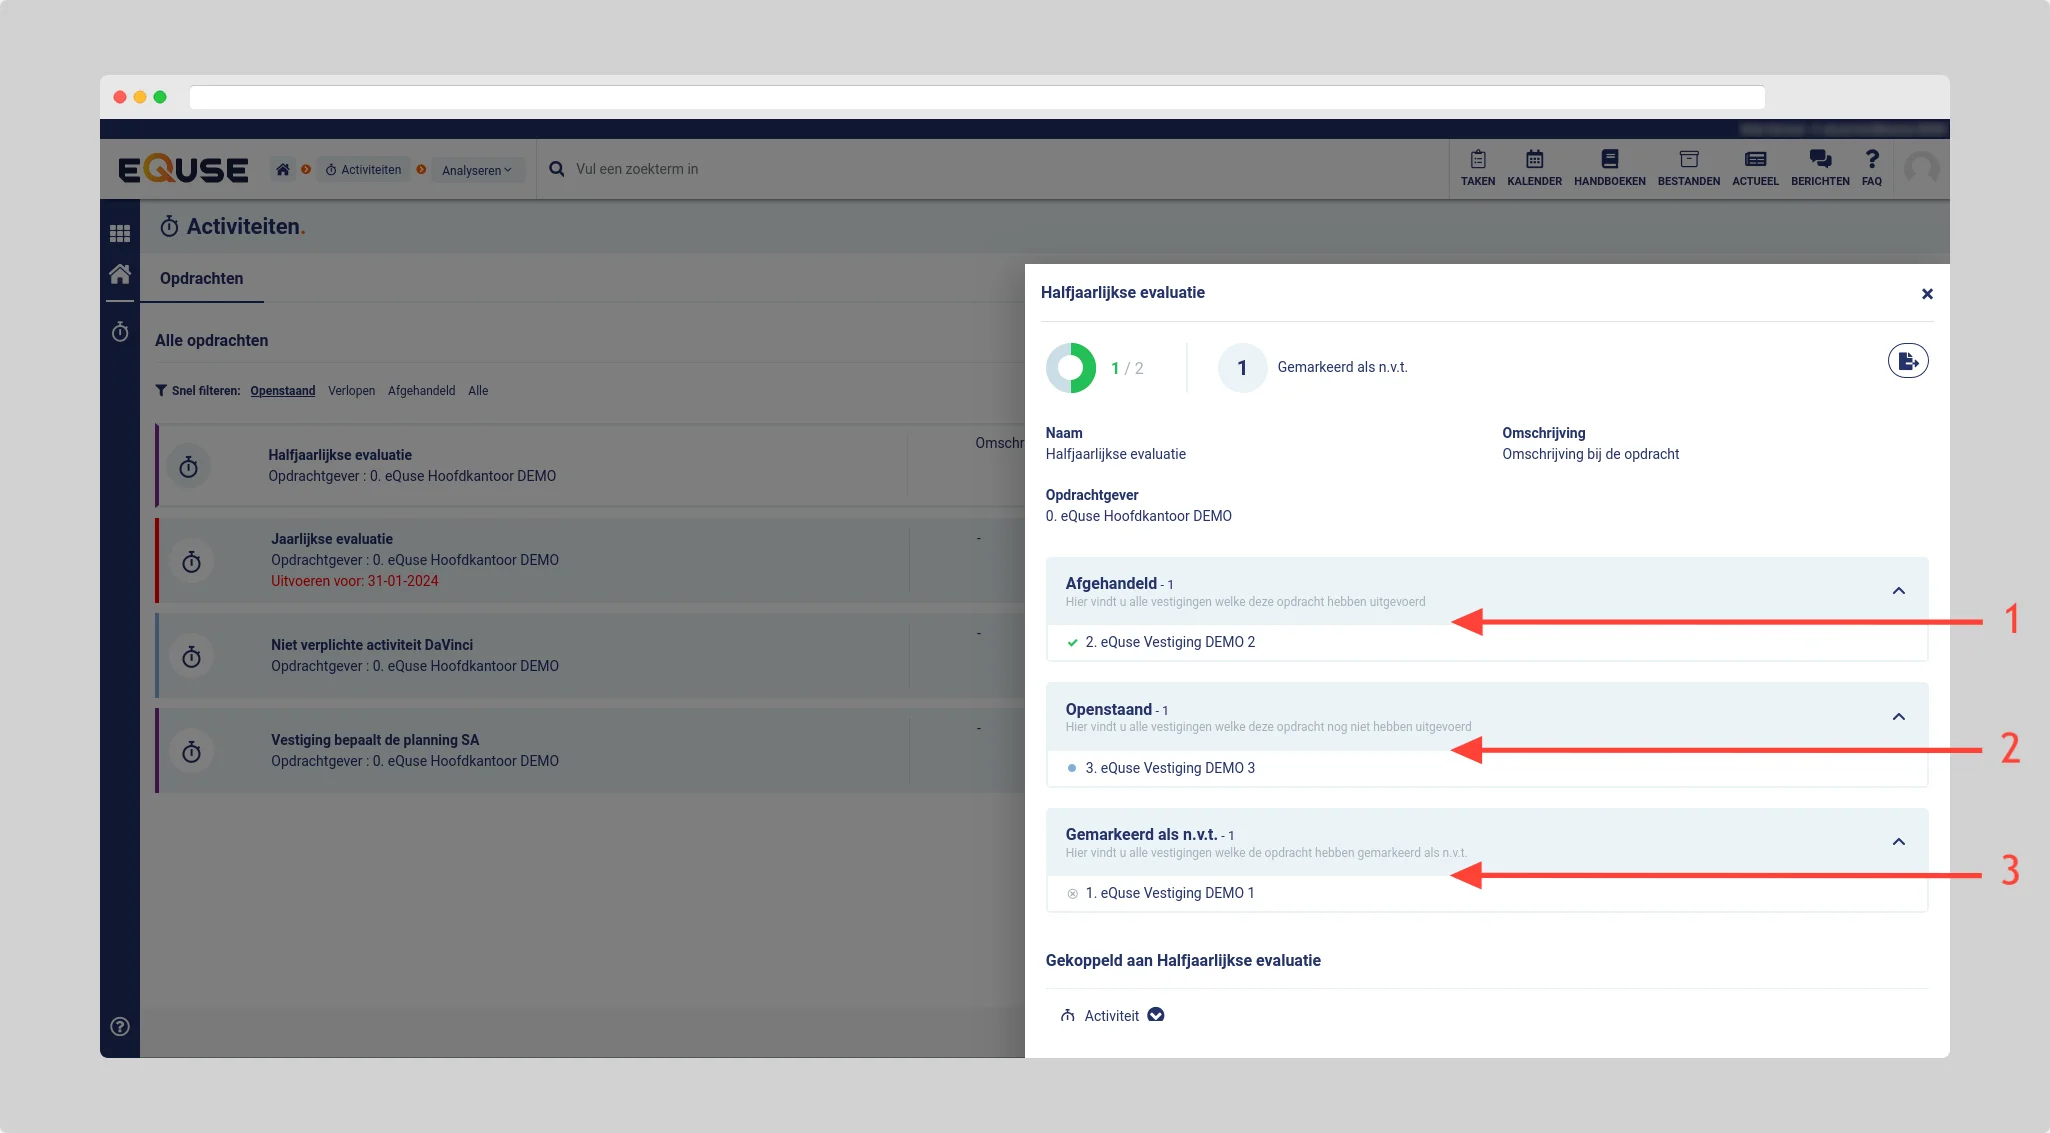Open the Activiteiten breadcrumb

coord(364,170)
